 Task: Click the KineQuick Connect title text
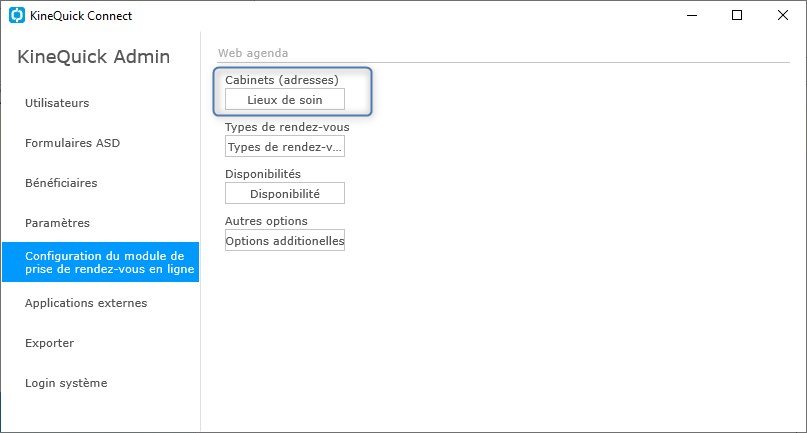[x=81, y=16]
